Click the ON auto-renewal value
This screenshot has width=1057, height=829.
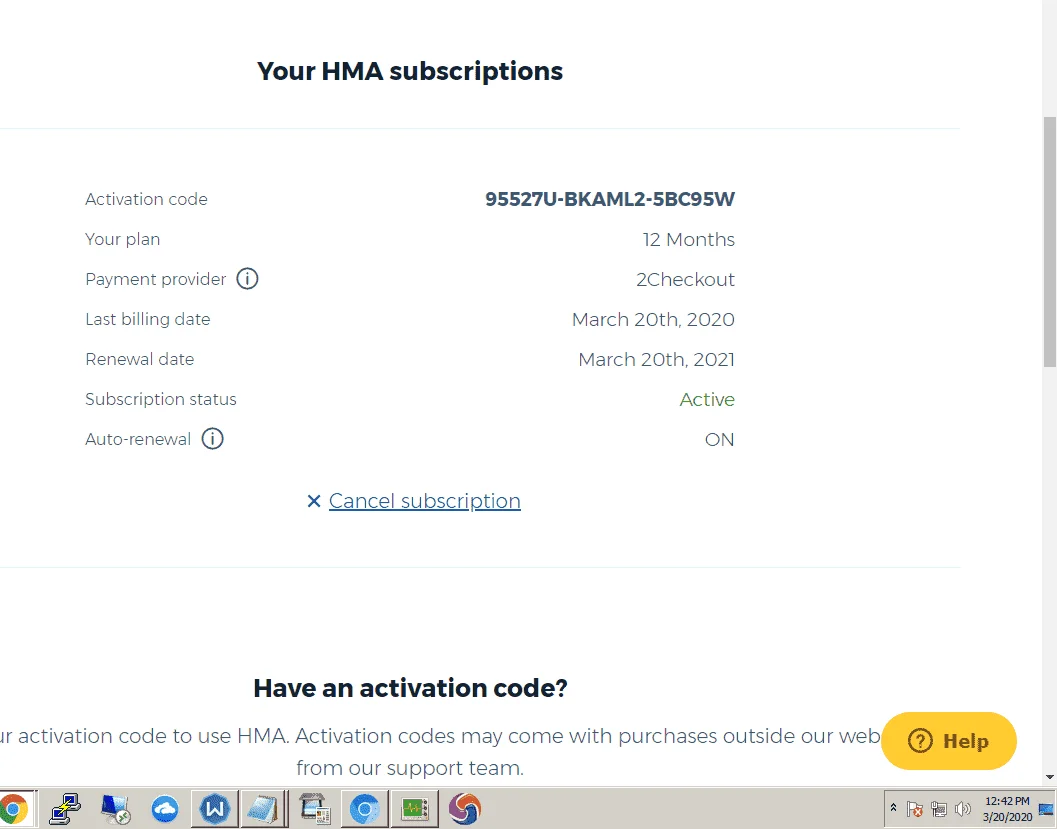point(719,439)
